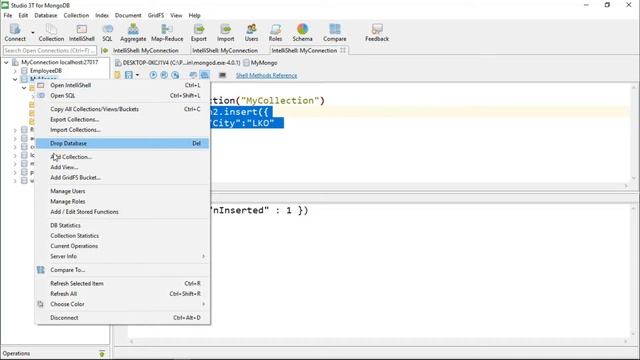This screenshot has height=360, width=640.
Task: Open the Roles manager icon
Action: (x=276, y=32)
